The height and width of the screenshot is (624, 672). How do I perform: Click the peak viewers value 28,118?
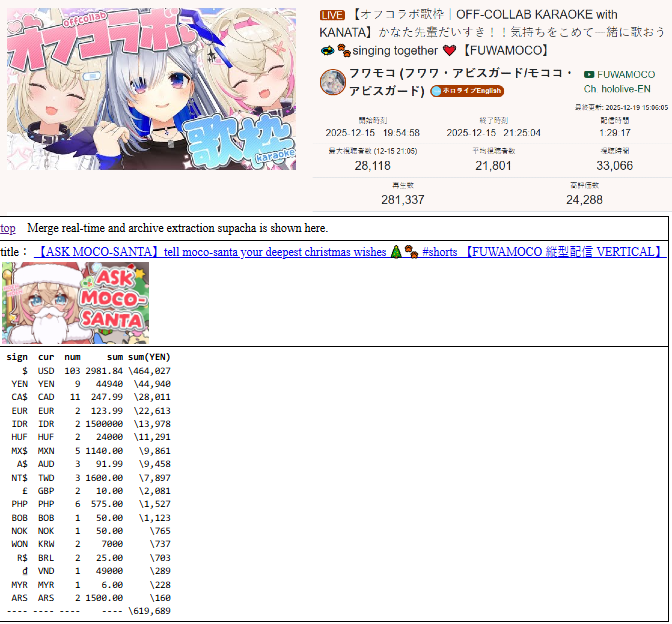click(372, 166)
